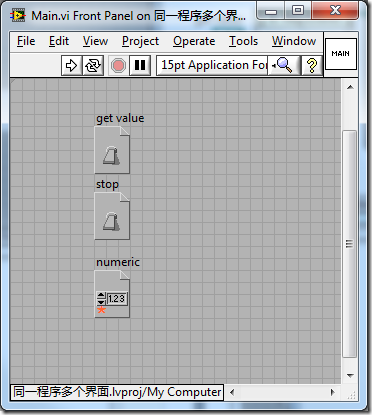This screenshot has height=415, width=372.
Task: Click the MAIN VI icon pane
Action: pyautogui.click(x=341, y=54)
